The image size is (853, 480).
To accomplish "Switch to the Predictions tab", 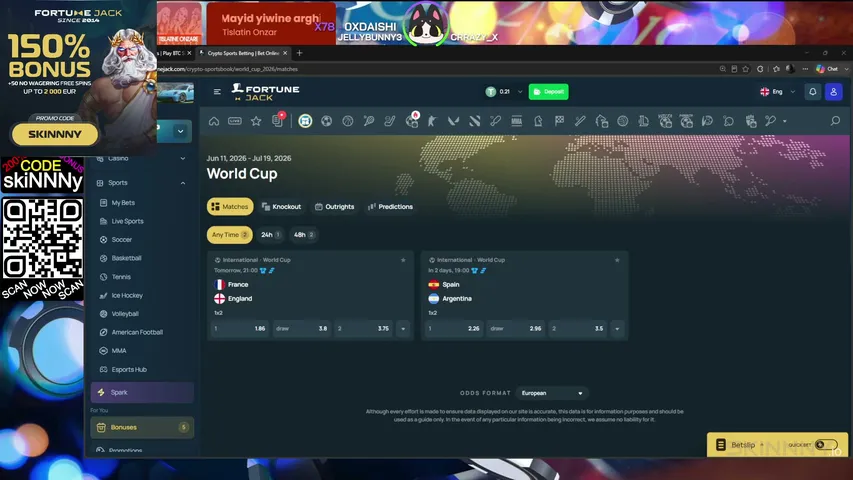I will (x=391, y=207).
